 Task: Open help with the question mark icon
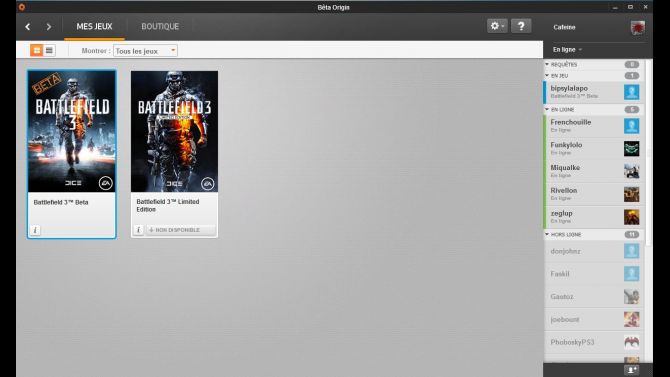(x=521, y=26)
